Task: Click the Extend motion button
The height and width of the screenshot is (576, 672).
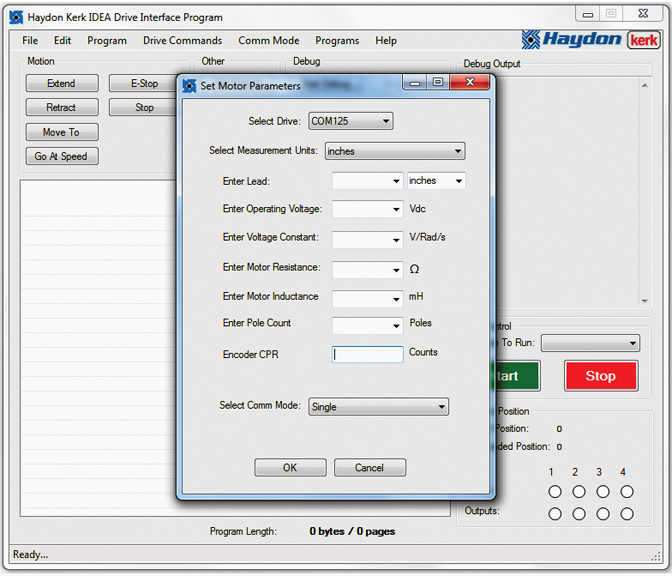Action: click(x=61, y=83)
